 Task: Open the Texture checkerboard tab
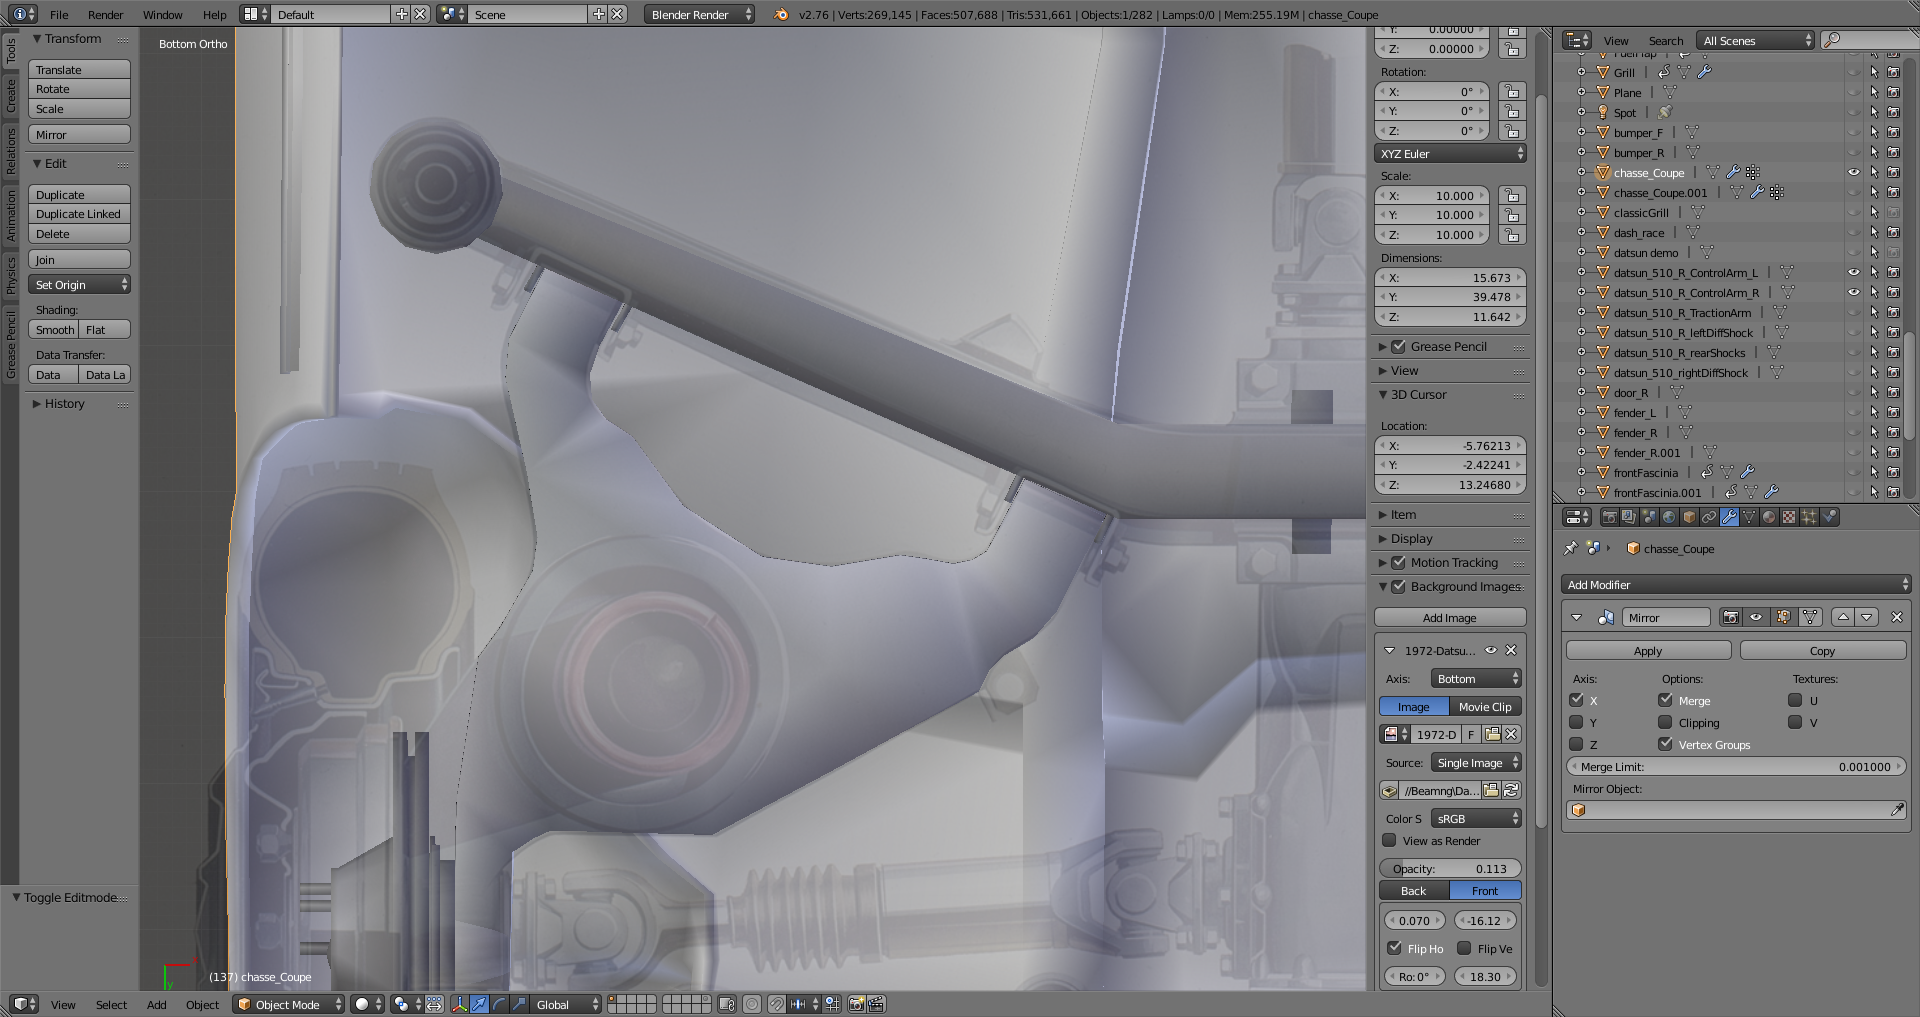point(1789,517)
